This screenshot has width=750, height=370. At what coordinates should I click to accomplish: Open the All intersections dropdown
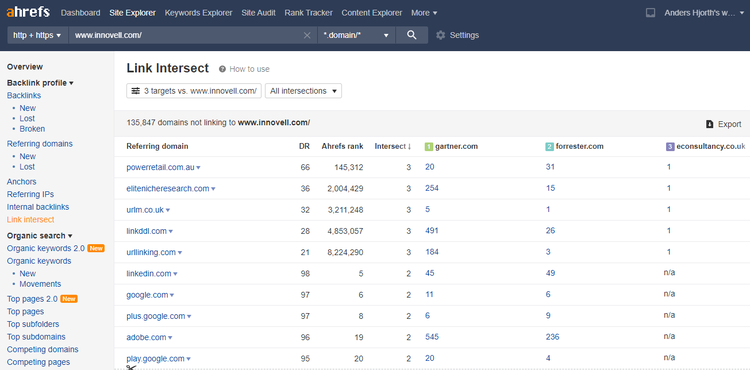303,91
